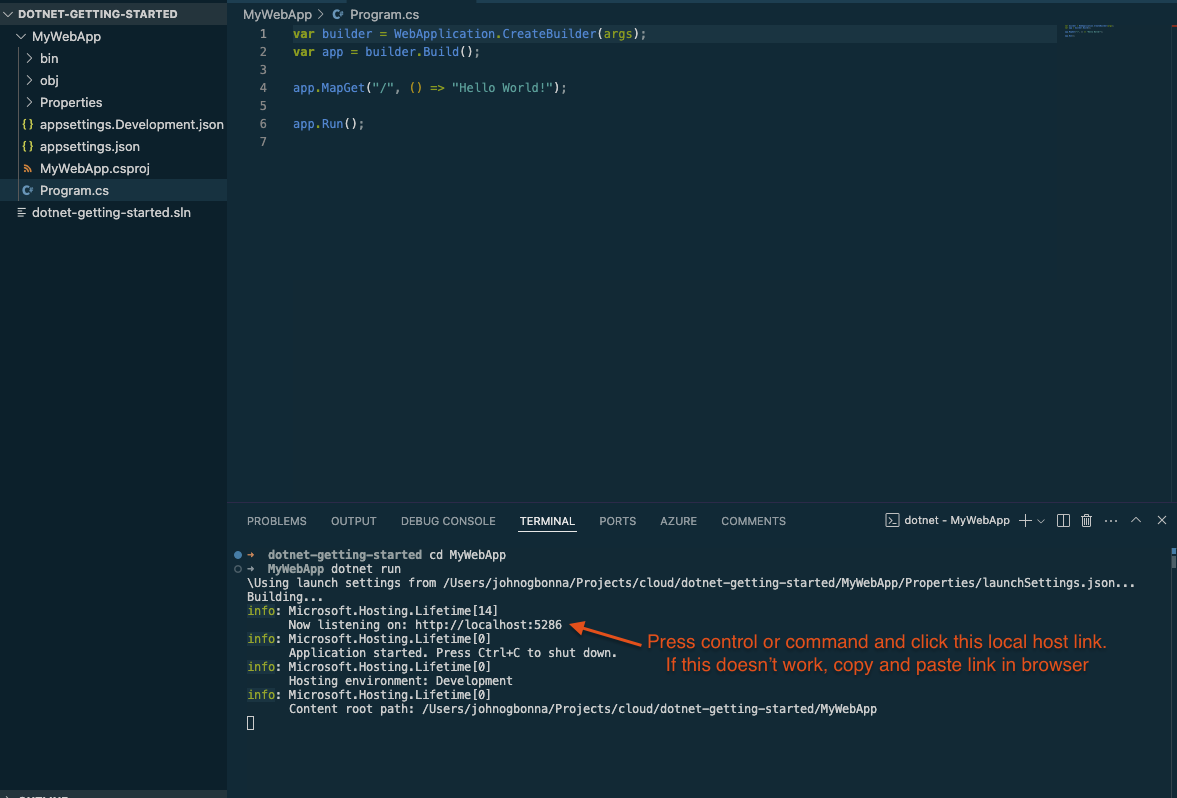Click the csproj file icon
1177x798 pixels.
point(28,169)
